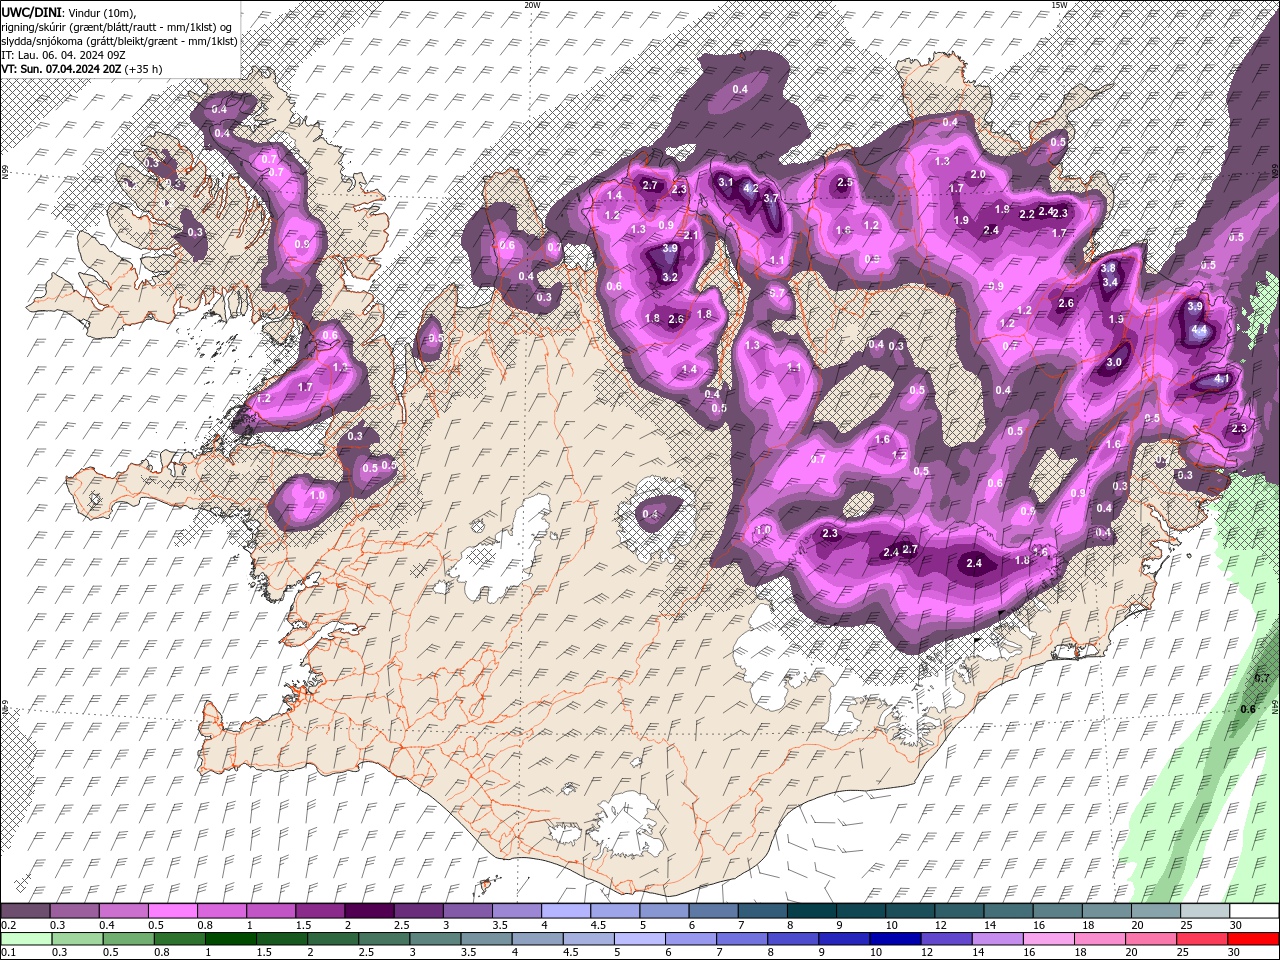
Task: Pick the navy blue 10 swatch in rain scale
Action: (x=895, y=939)
